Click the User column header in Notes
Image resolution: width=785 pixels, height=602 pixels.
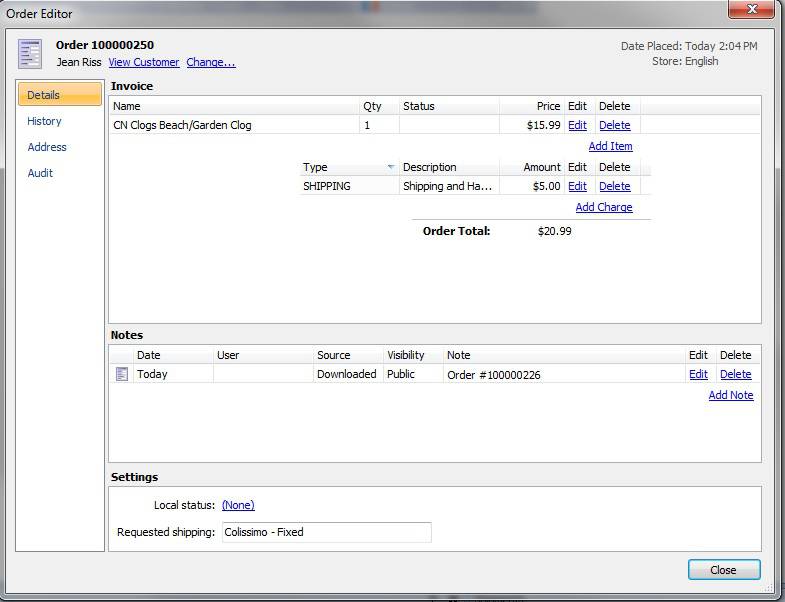coord(263,355)
